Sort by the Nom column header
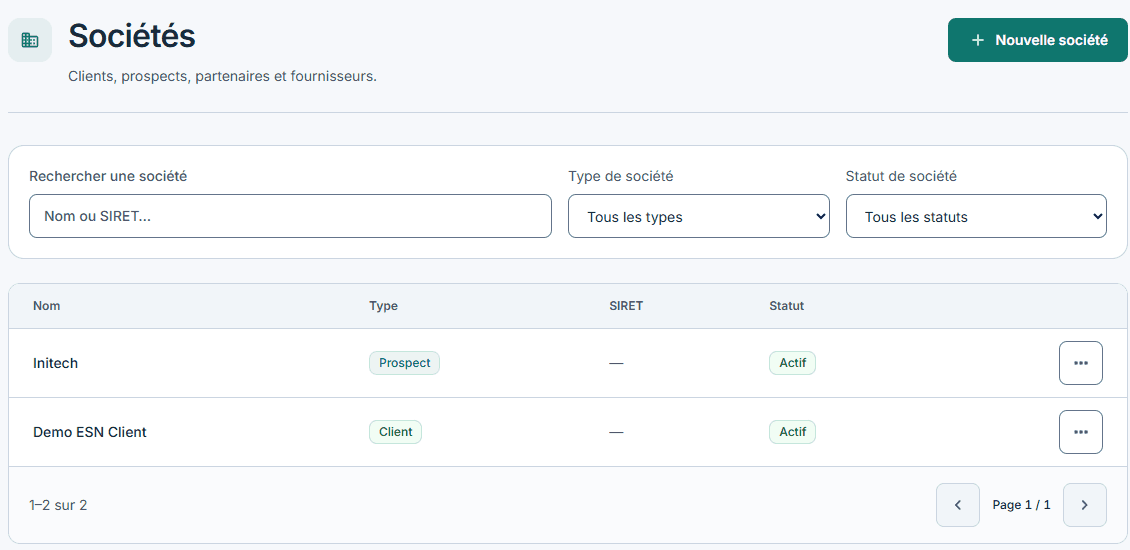Viewport: 1130px width, 550px height. pos(47,306)
